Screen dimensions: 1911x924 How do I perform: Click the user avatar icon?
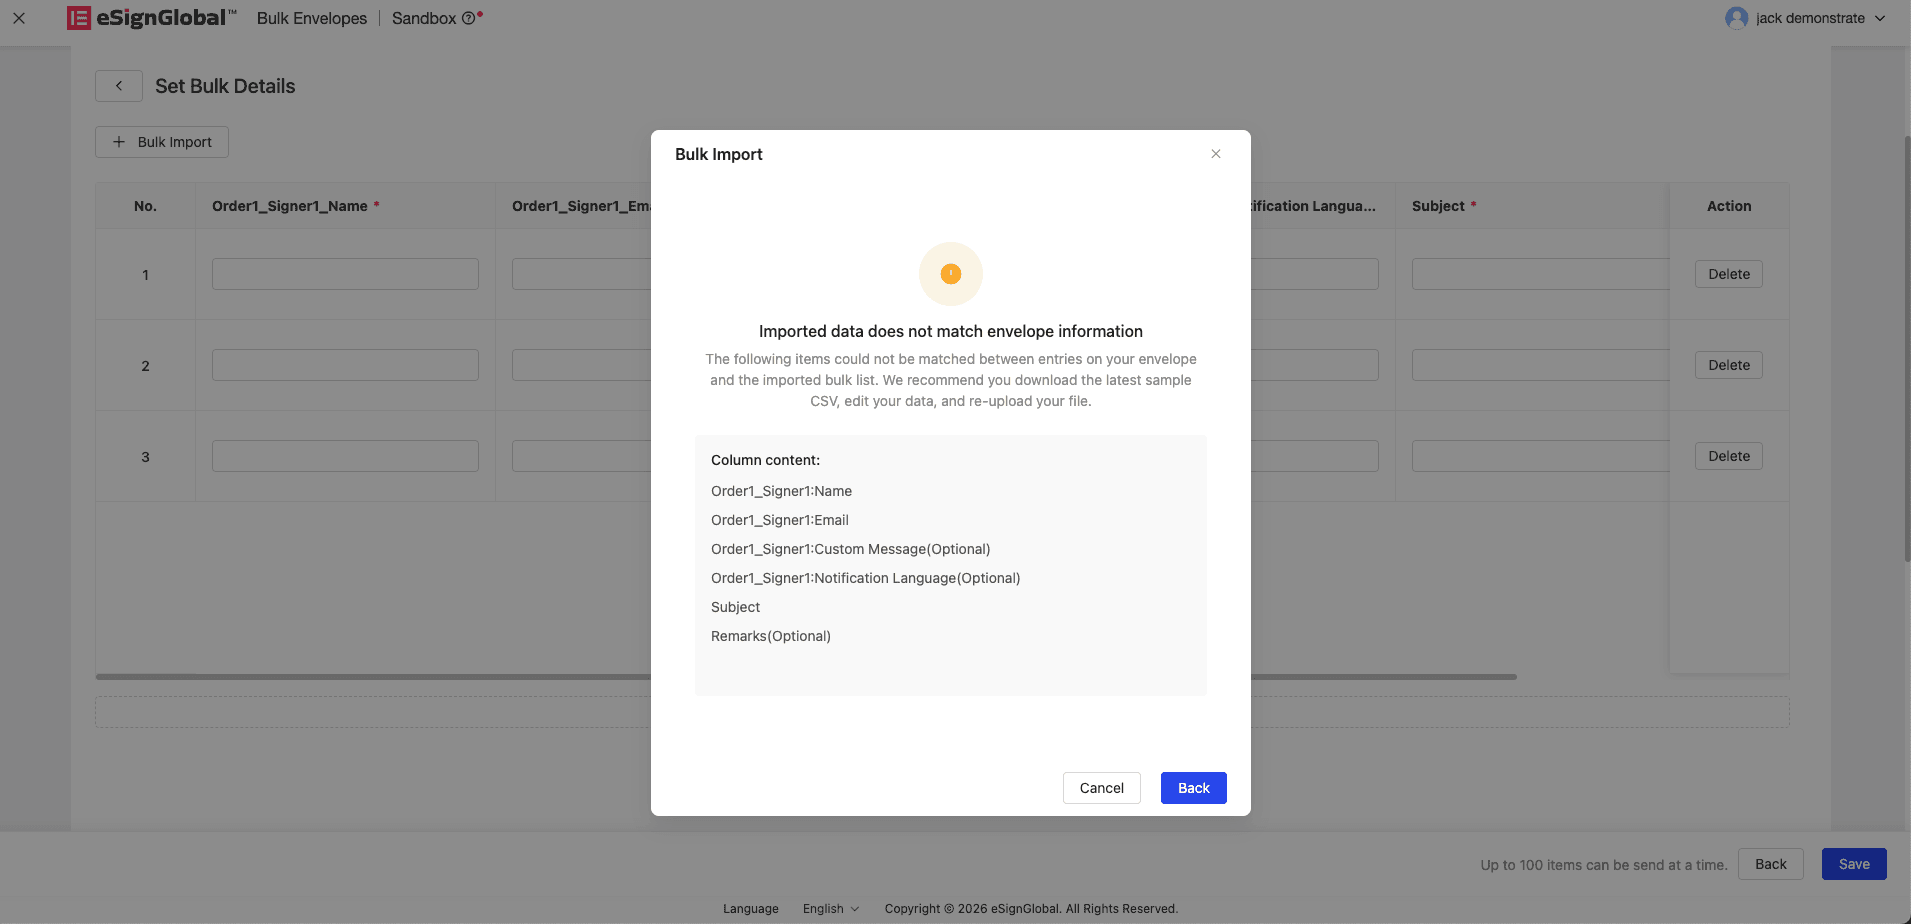(1736, 18)
